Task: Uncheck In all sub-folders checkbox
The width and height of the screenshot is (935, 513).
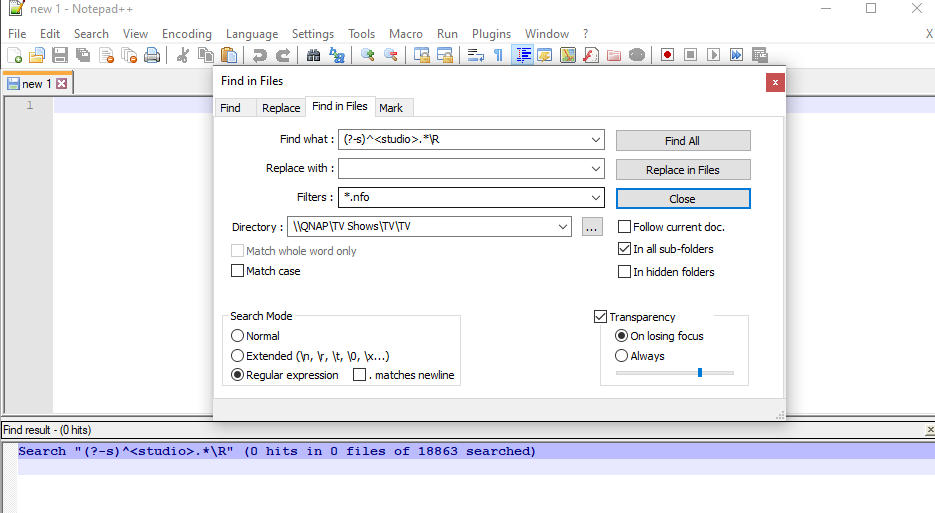Action: coord(624,249)
